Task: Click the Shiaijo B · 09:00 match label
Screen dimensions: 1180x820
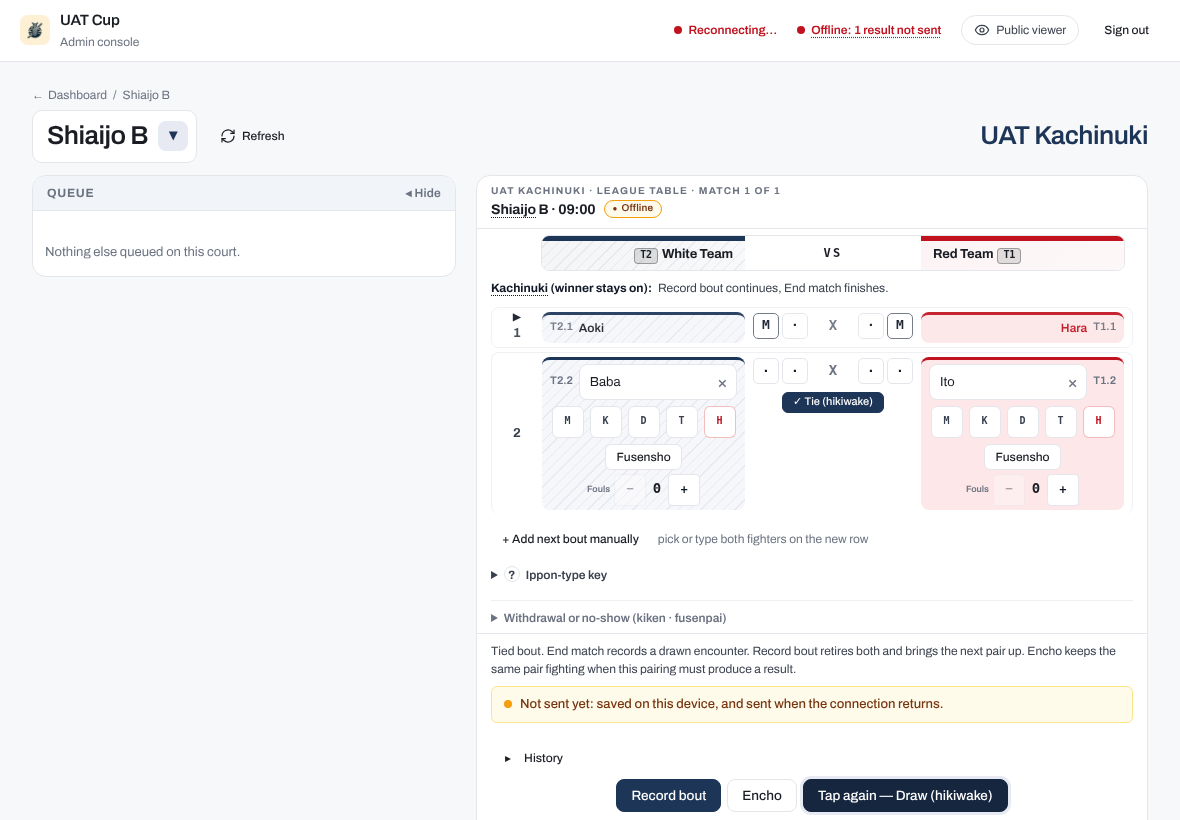Action: [543, 210]
